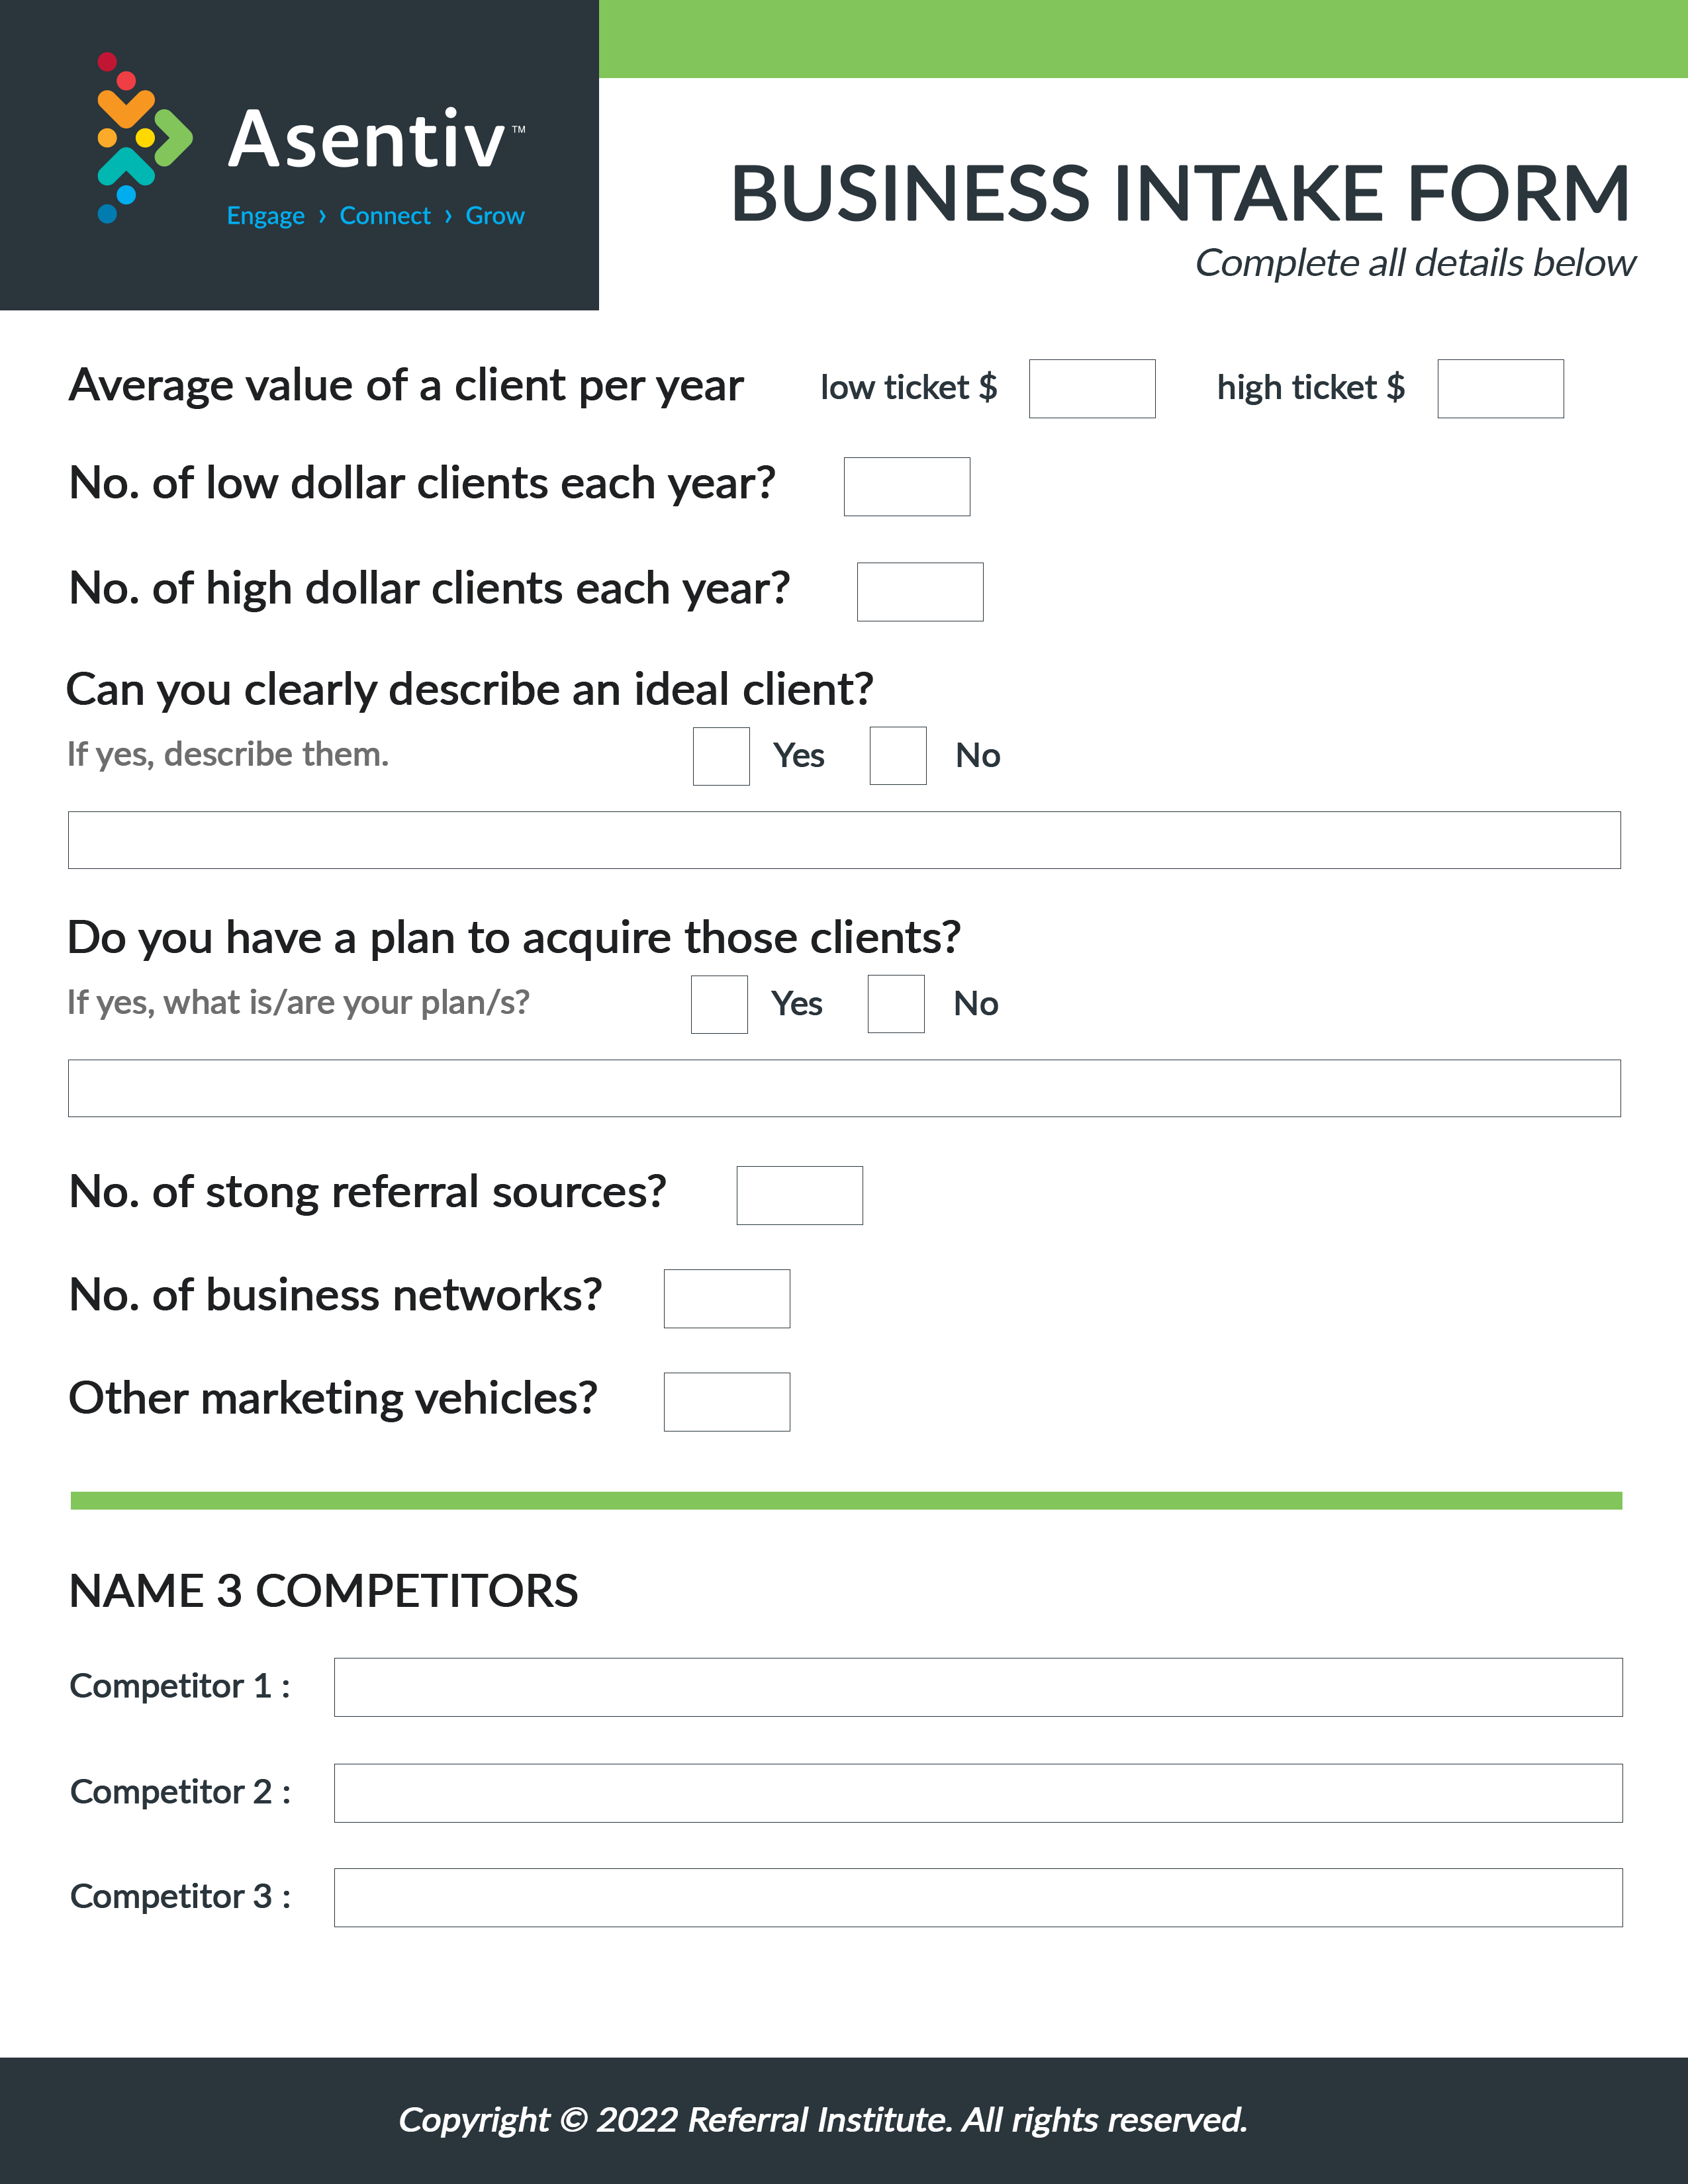
Task: Click the low ticket $ input box
Action: pos(1092,389)
